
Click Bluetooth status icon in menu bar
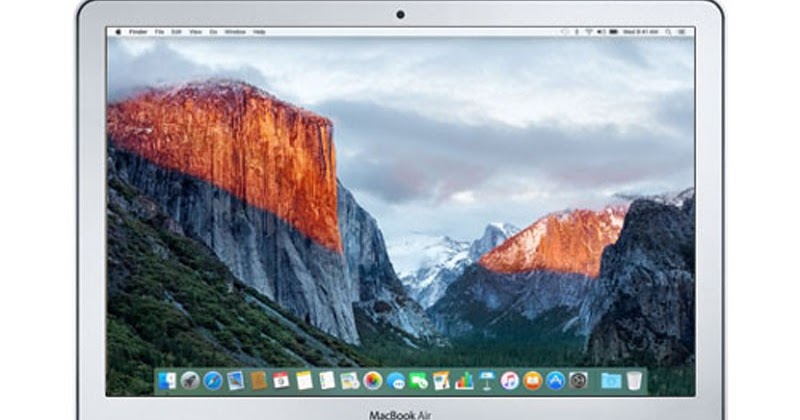coord(577,32)
